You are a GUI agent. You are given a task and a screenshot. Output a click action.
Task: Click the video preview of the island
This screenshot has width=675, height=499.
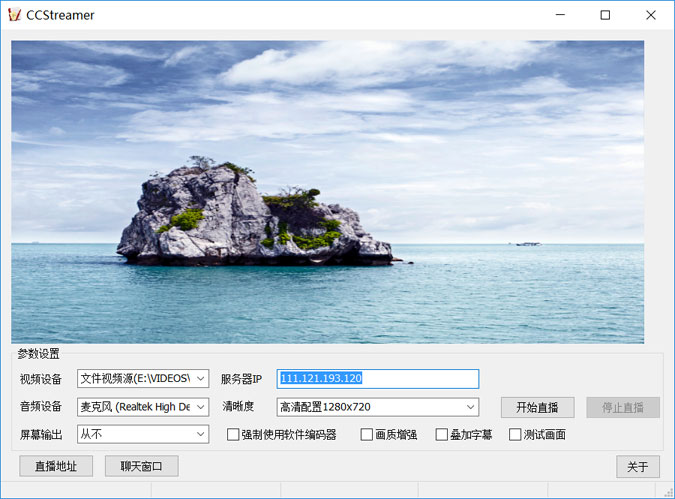coord(328,192)
